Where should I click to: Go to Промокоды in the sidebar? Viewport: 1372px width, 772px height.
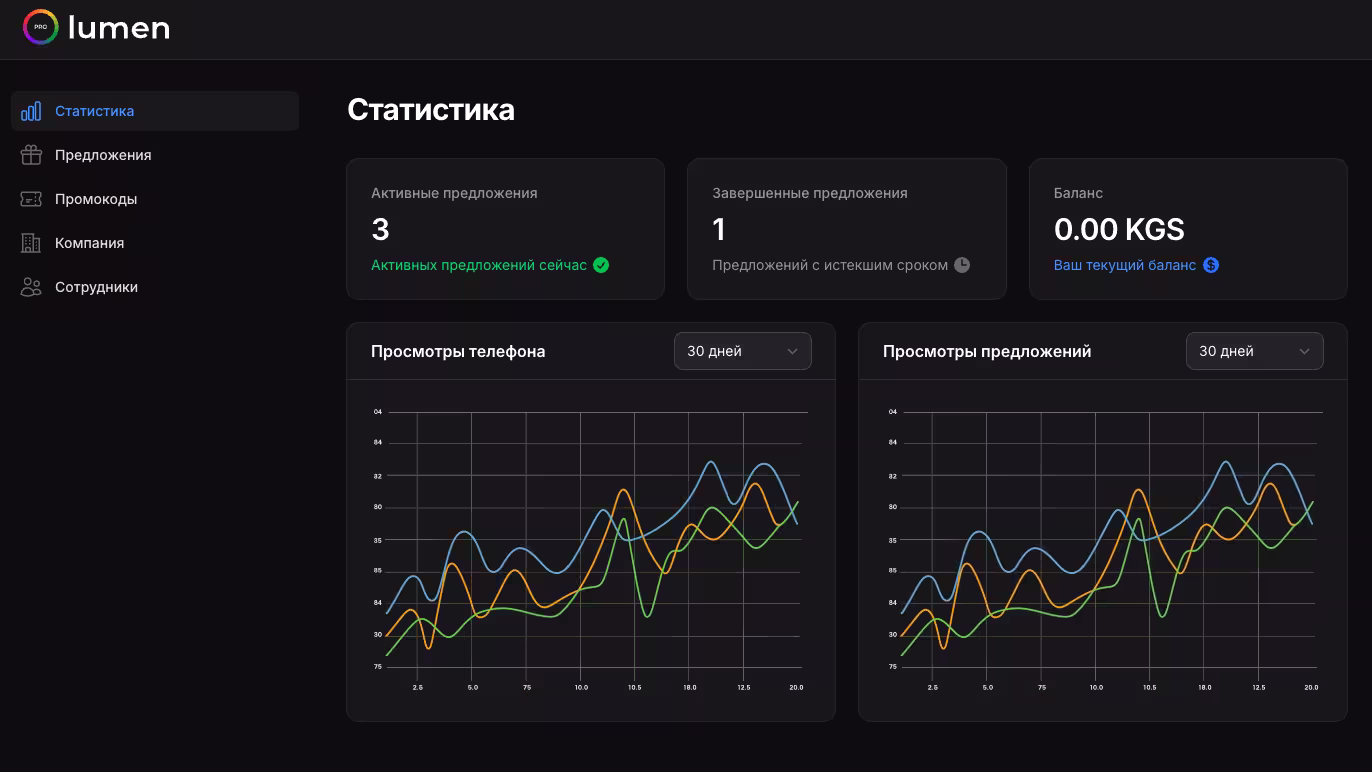[155, 199]
